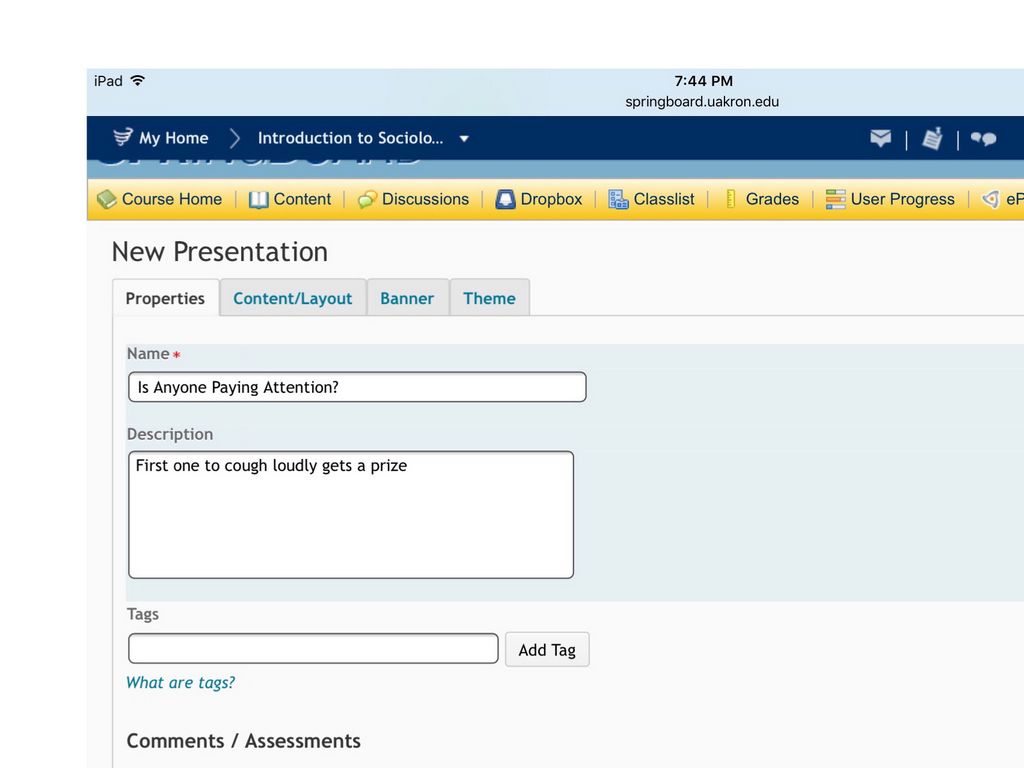The image size is (1024, 768).
Task: Open the Content book icon
Action: 259,199
